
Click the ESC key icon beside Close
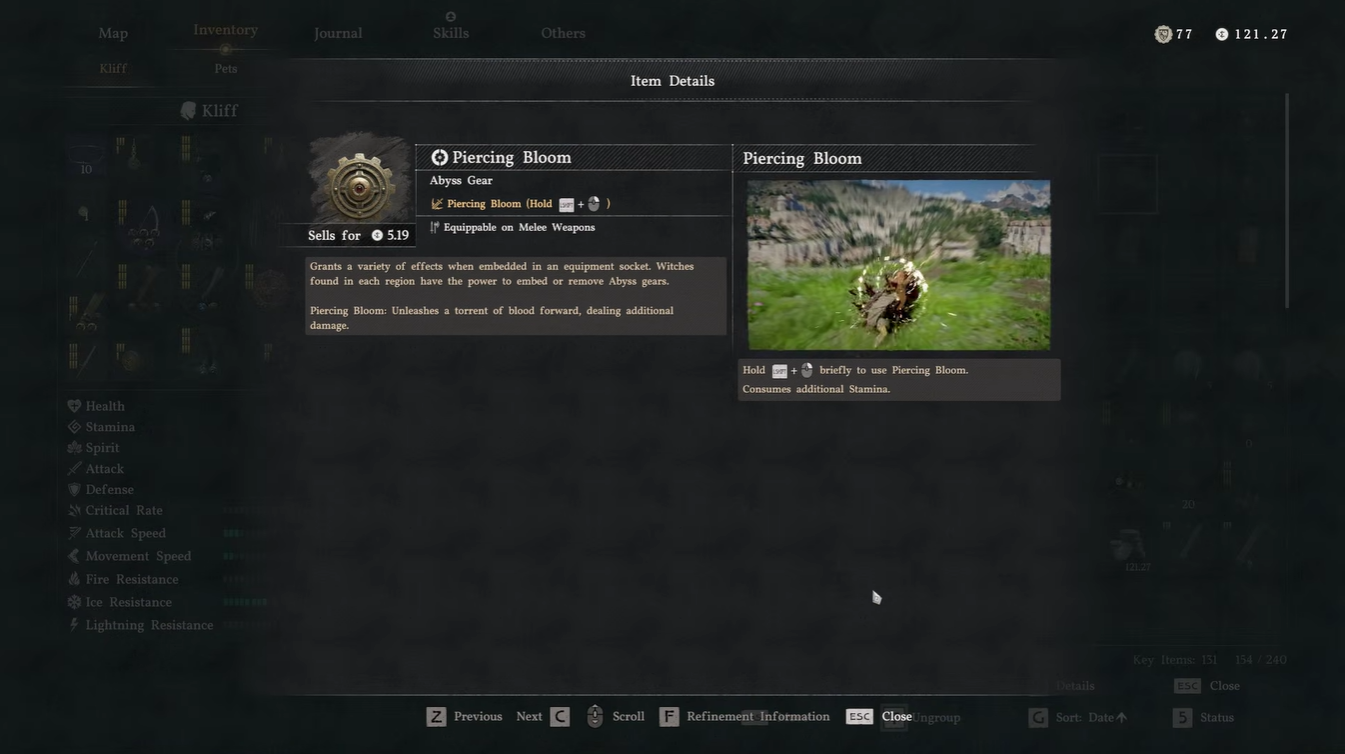(x=860, y=717)
